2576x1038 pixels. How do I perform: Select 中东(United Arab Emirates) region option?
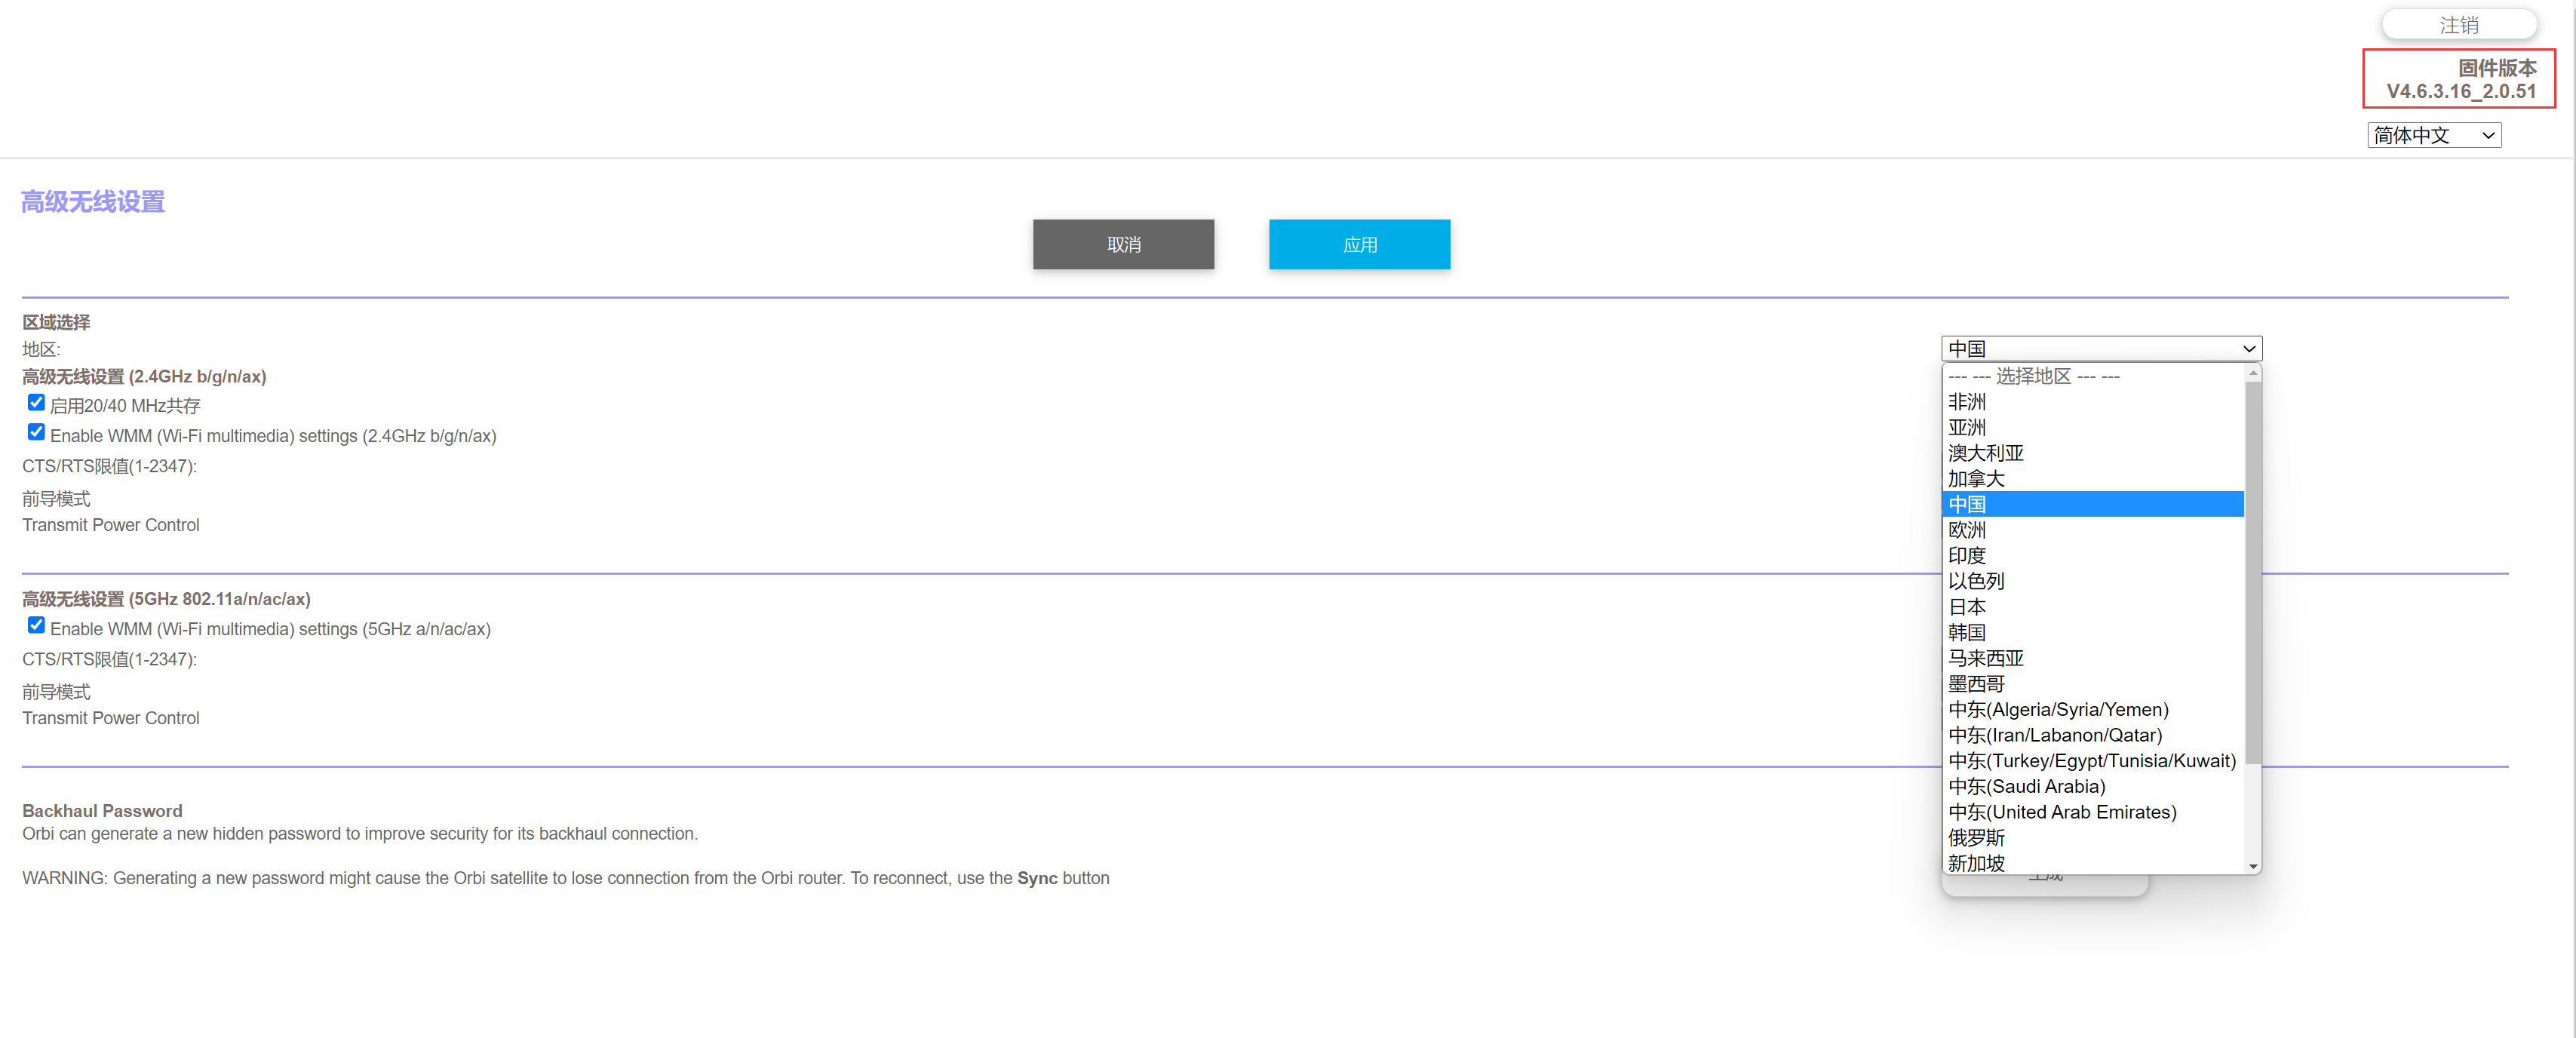(x=2061, y=812)
